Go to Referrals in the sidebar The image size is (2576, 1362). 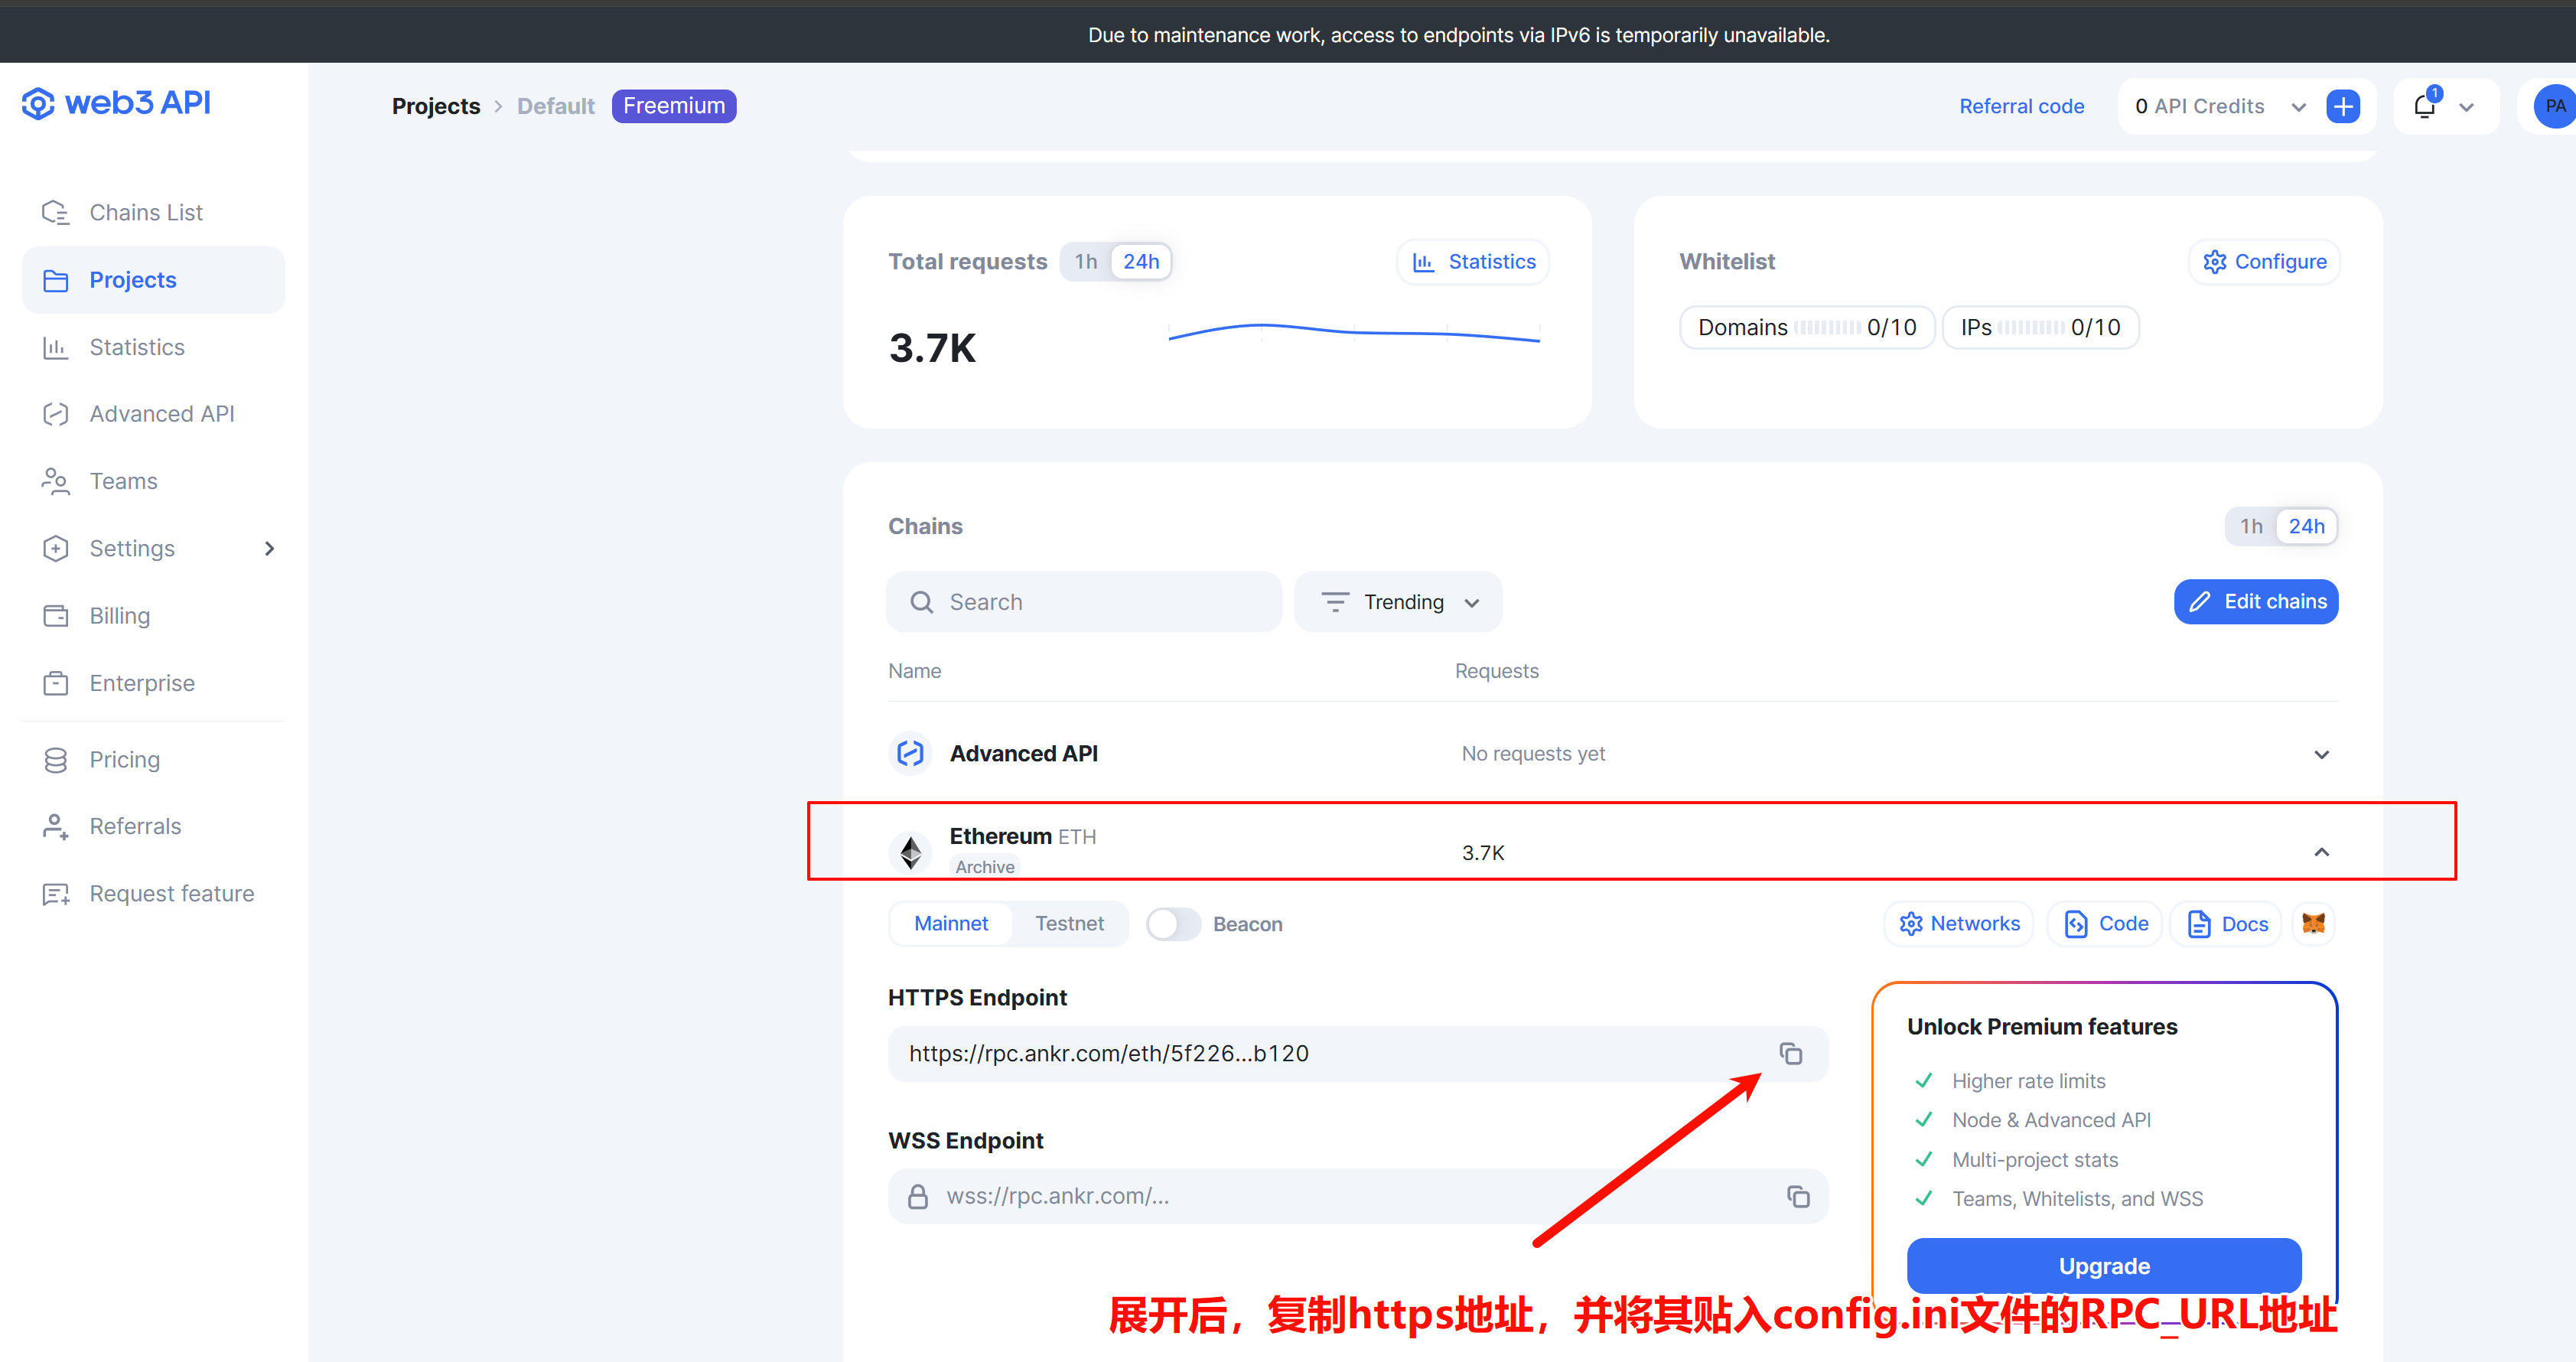point(135,826)
